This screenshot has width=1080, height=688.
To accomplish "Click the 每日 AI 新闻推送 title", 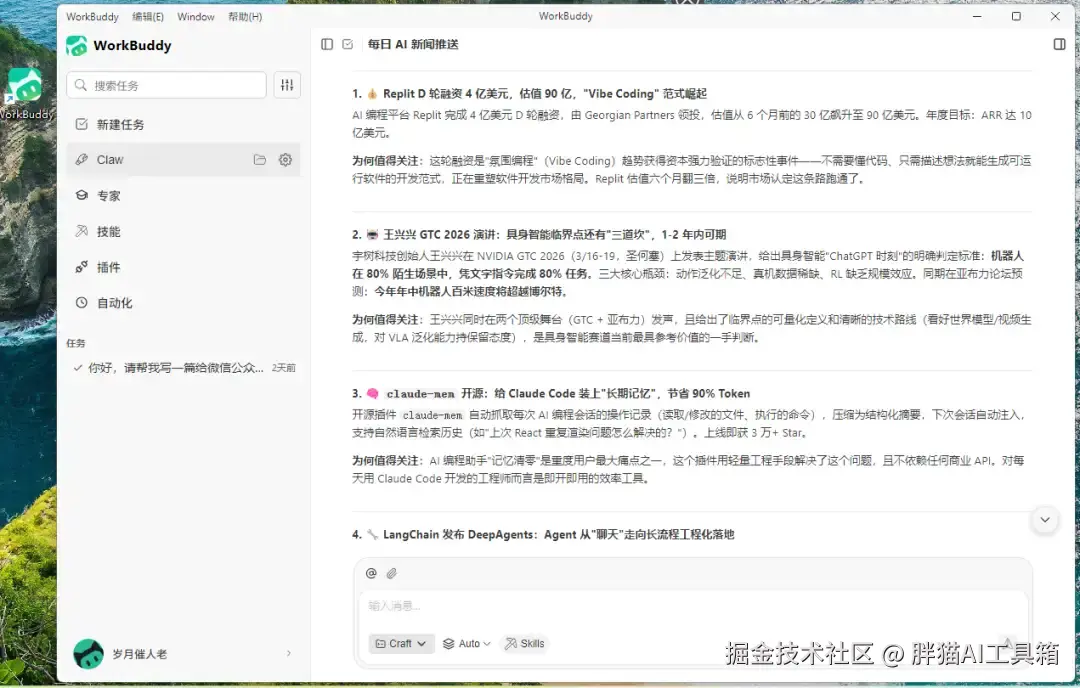I will (413, 44).
